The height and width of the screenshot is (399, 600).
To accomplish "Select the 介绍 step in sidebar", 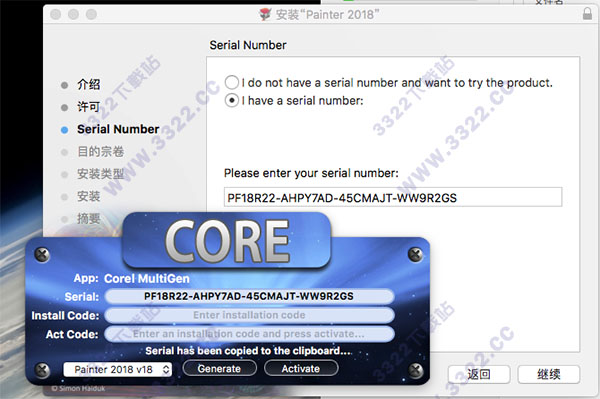I will click(88, 84).
